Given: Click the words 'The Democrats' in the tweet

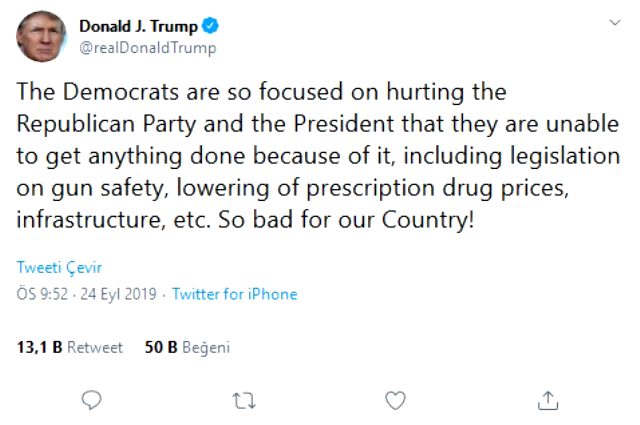Looking at the screenshot, I should (x=98, y=91).
